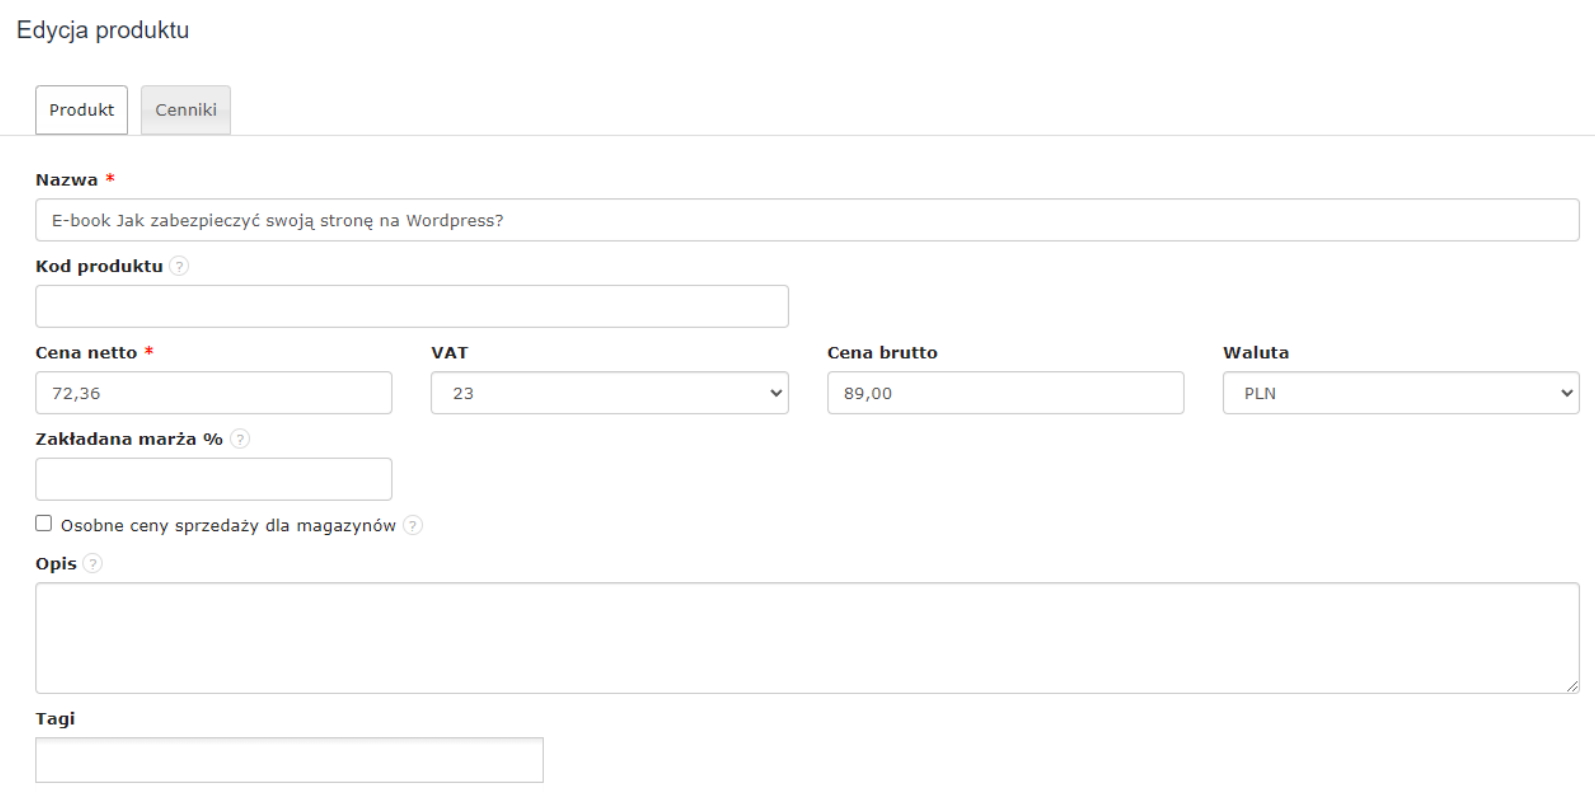Click the Edycja produktu page heading
This screenshot has height=800, width=1595.
tap(103, 30)
